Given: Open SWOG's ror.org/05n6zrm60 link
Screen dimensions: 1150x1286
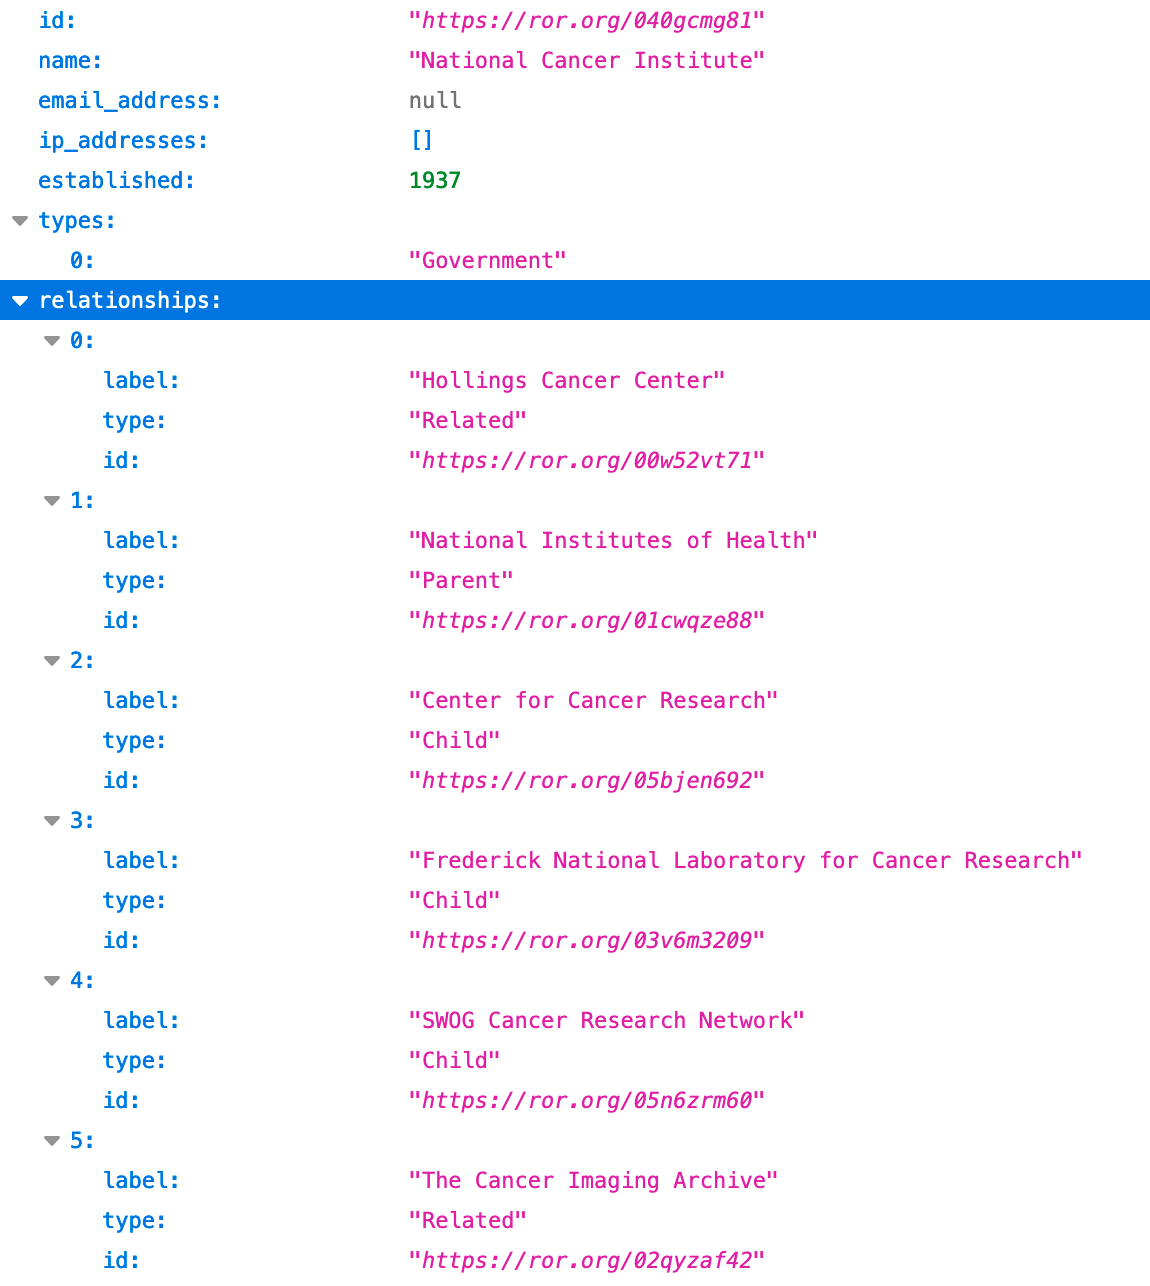Looking at the screenshot, I should tap(586, 1101).
